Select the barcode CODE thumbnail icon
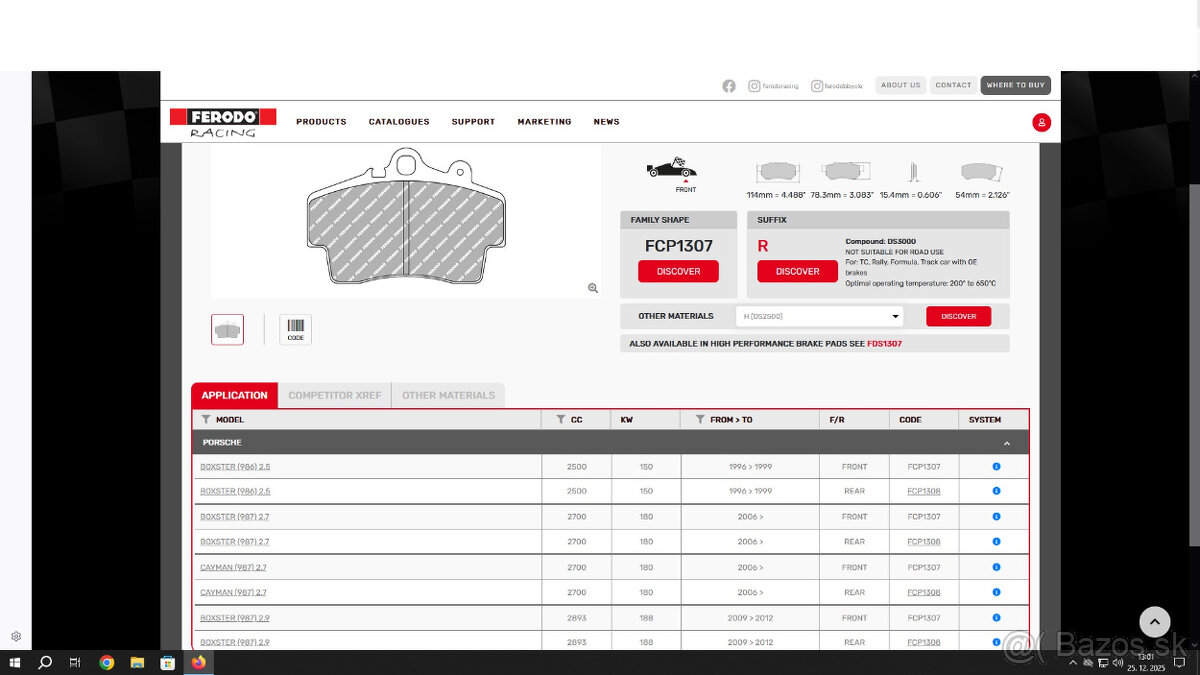 click(x=295, y=329)
